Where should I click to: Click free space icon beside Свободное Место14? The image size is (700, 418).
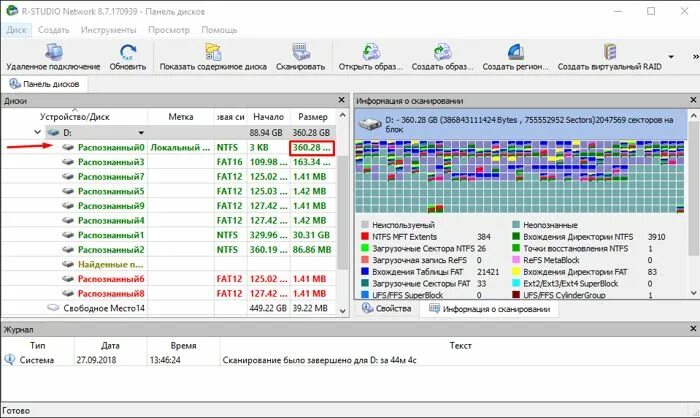(x=53, y=308)
